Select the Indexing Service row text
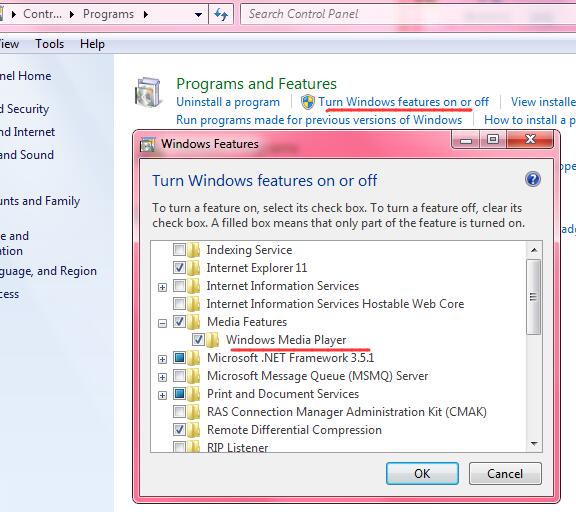This screenshot has height=512, width=576. (x=249, y=250)
